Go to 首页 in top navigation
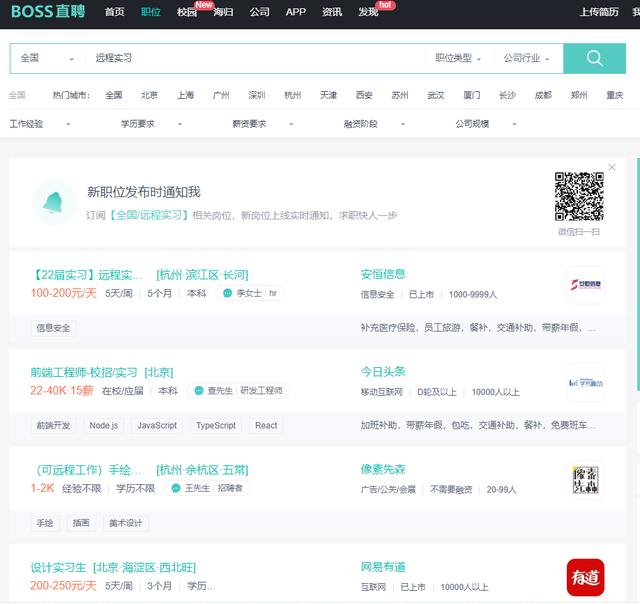640x604 pixels. 114,12
